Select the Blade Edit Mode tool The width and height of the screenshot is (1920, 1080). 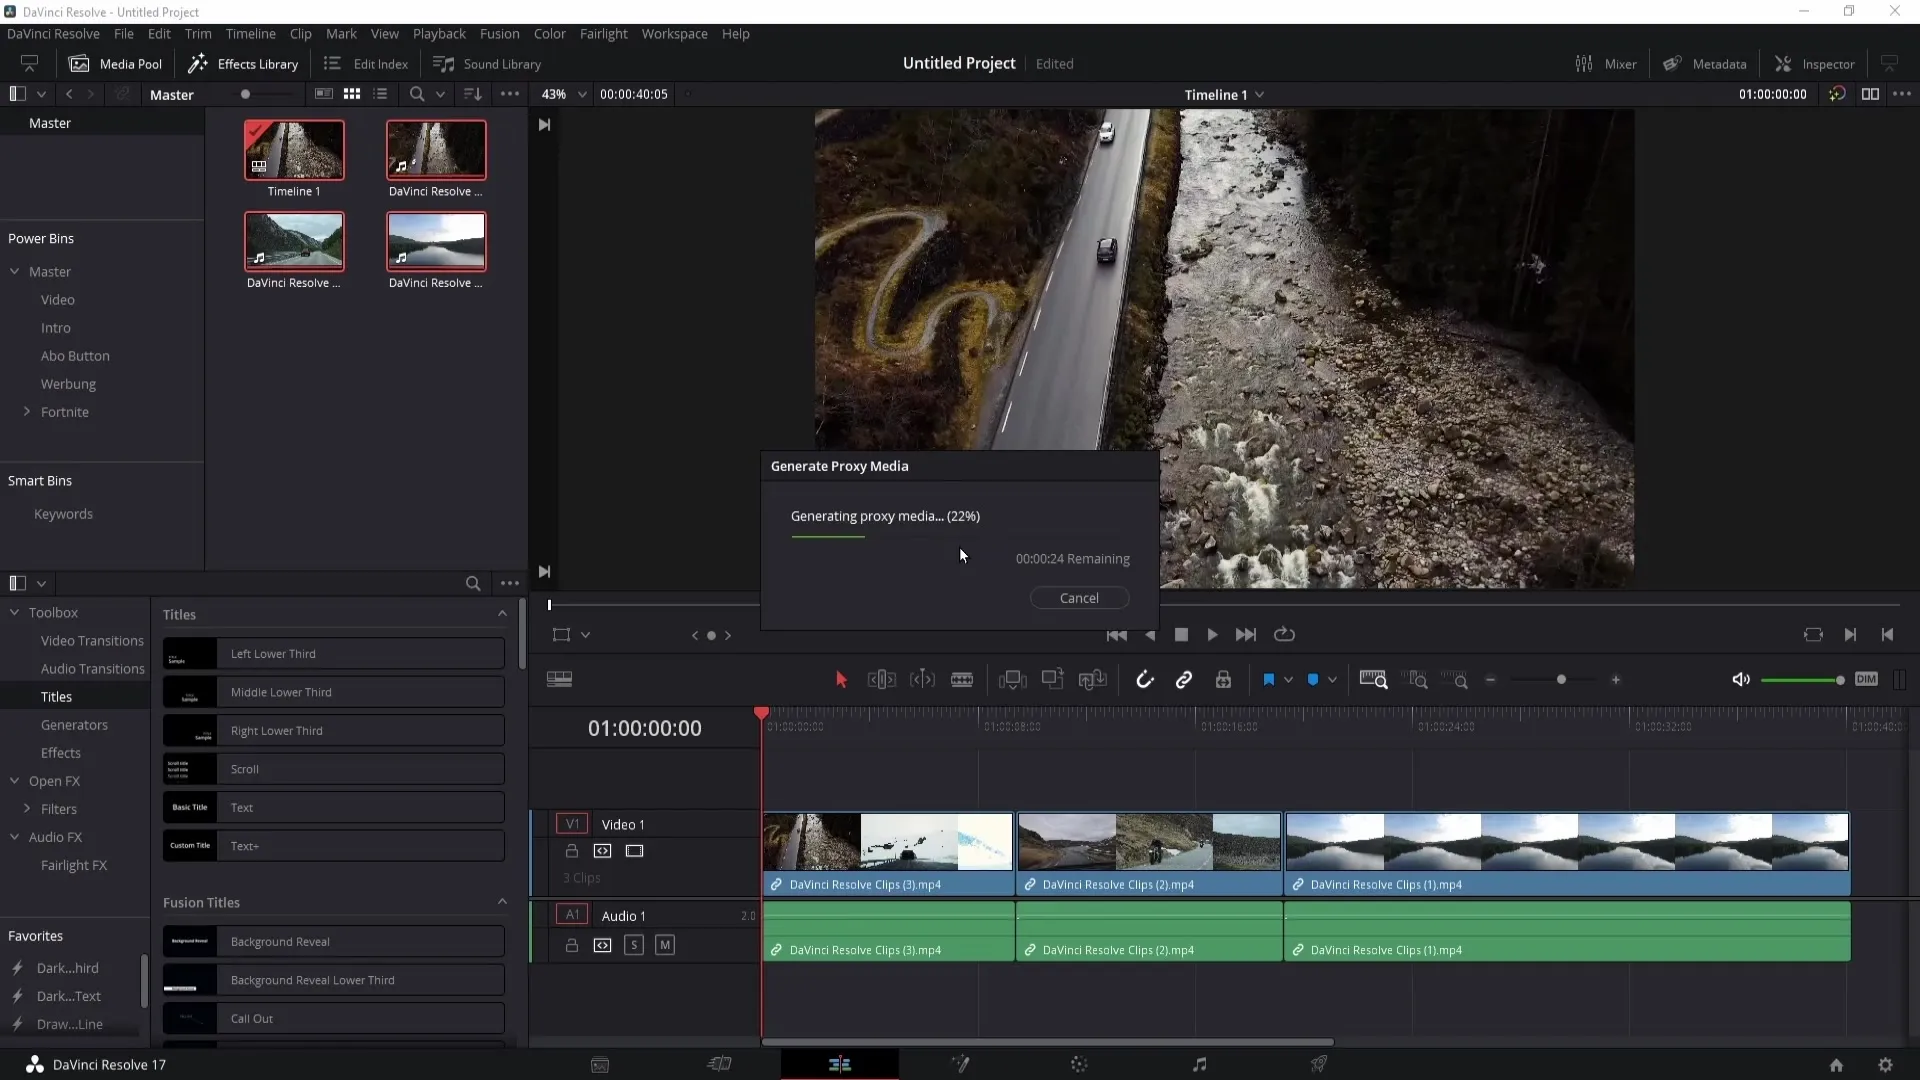962,680
